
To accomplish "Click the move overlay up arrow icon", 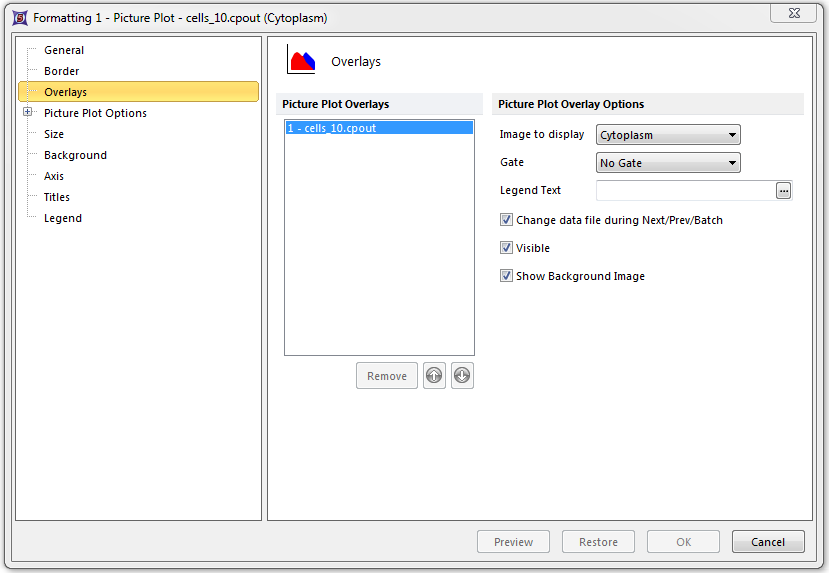I will point(434,376).
